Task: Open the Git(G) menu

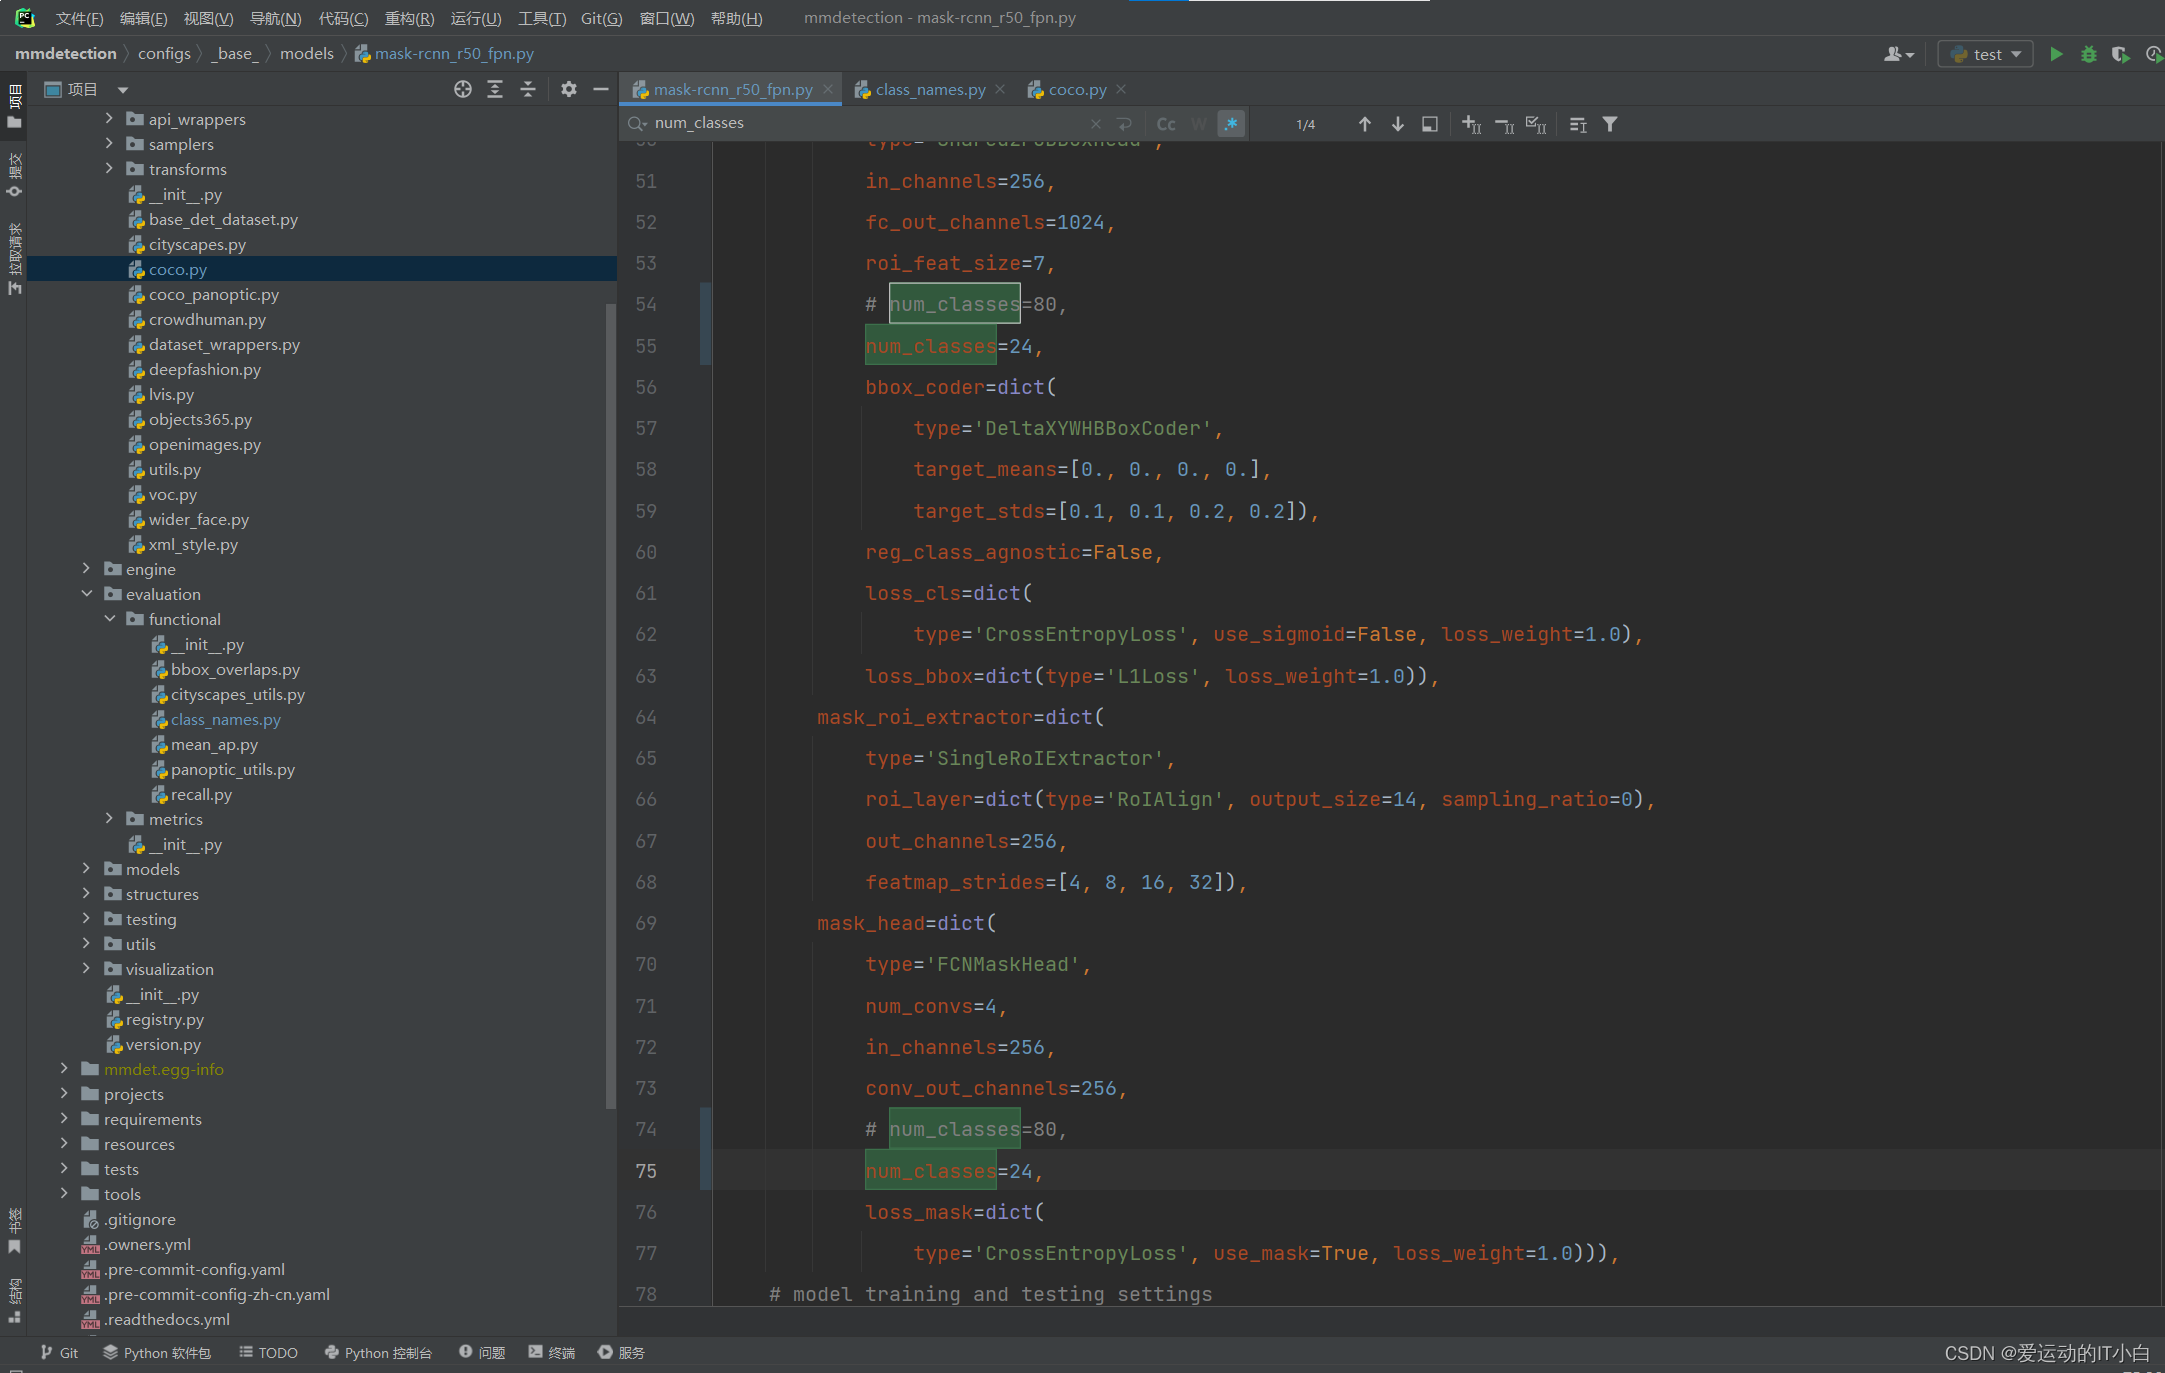Action: coord(601,18)
